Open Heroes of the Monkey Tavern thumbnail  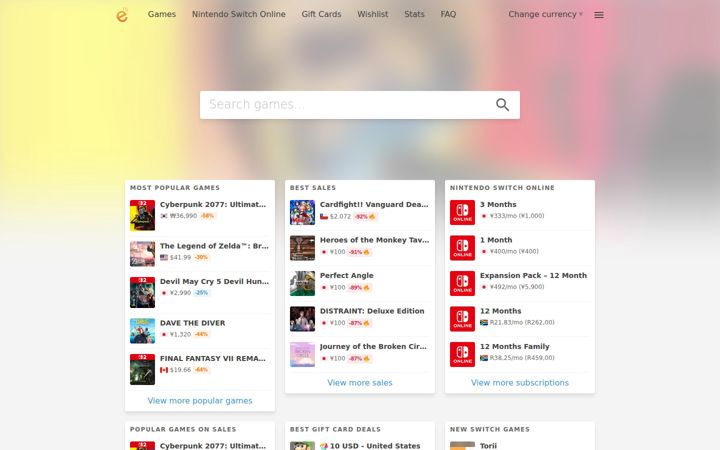coord(302,248)
